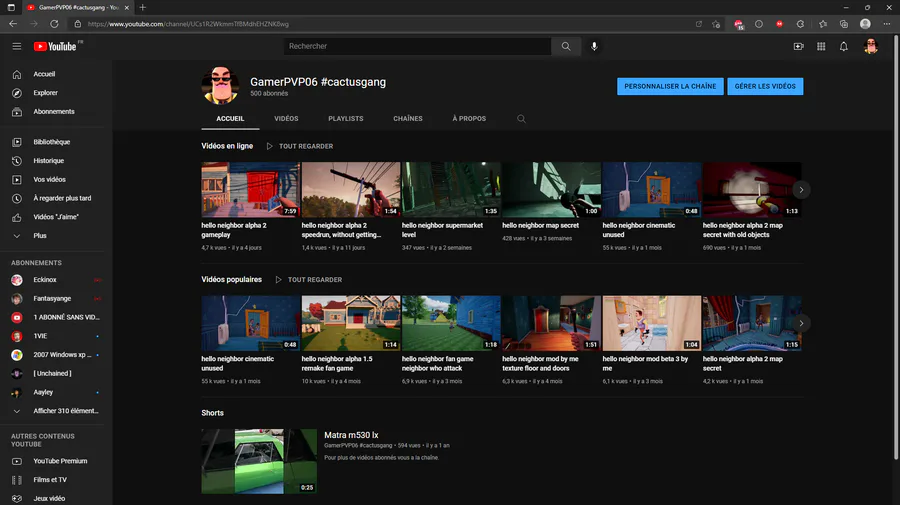This screenshot has width=900, height=505.
Task: Open Fantasyange subscription channel
Action: point(52,298)
